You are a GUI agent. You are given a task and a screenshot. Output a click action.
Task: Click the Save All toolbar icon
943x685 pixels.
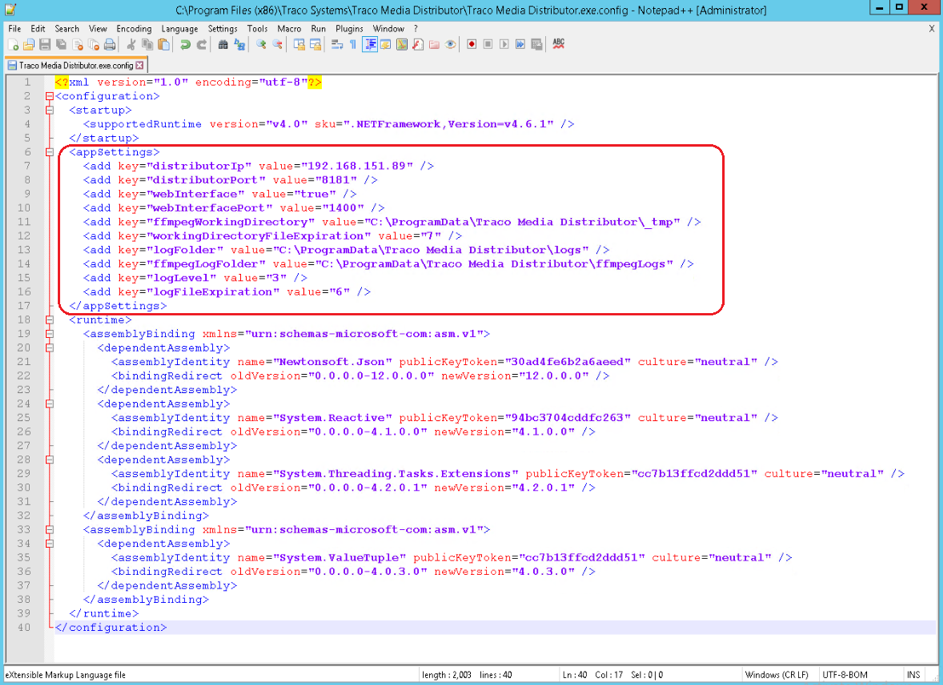coord(61,44)
